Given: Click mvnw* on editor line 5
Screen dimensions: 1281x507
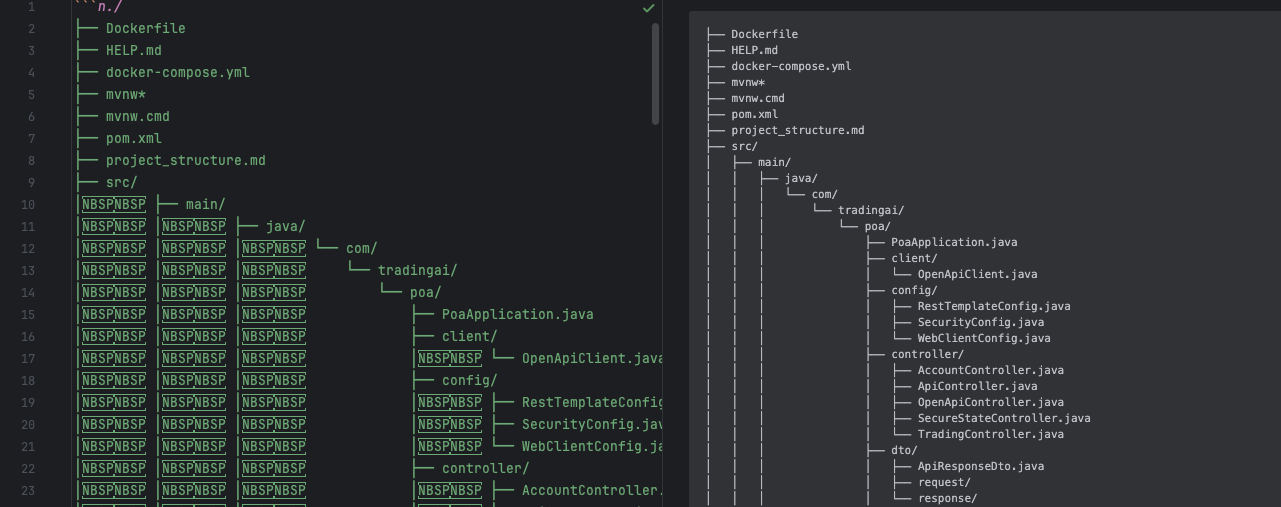Looking at the screenshot, I should [x=126, y=94].
